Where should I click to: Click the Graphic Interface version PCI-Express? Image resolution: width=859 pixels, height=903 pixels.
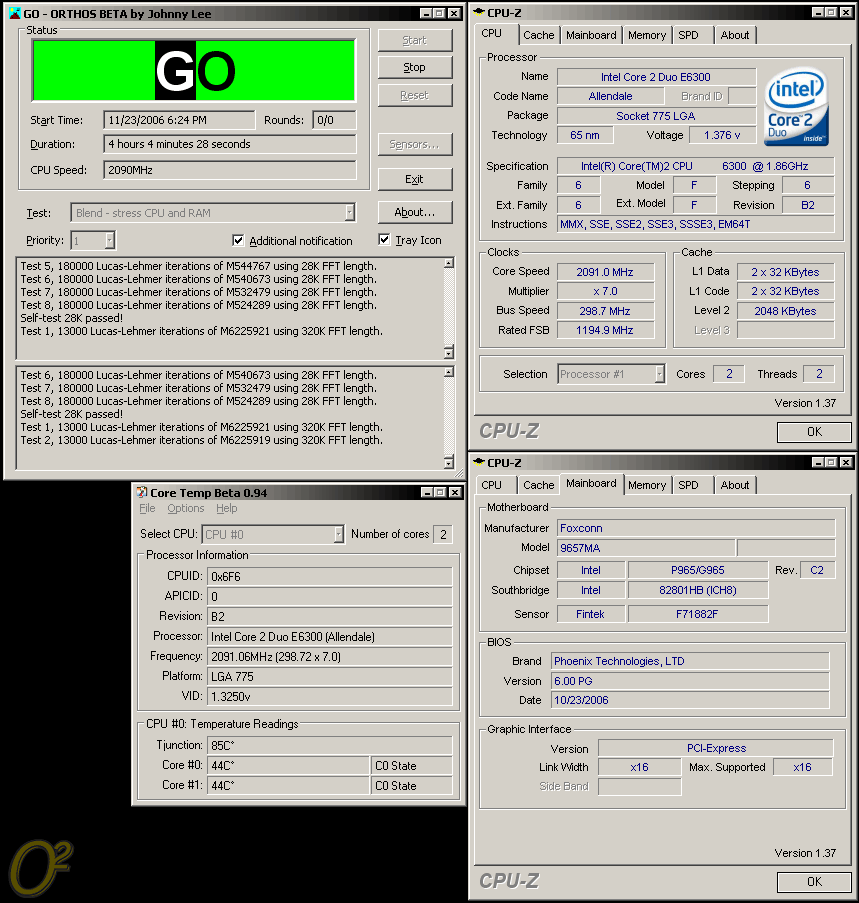point(716,748)
